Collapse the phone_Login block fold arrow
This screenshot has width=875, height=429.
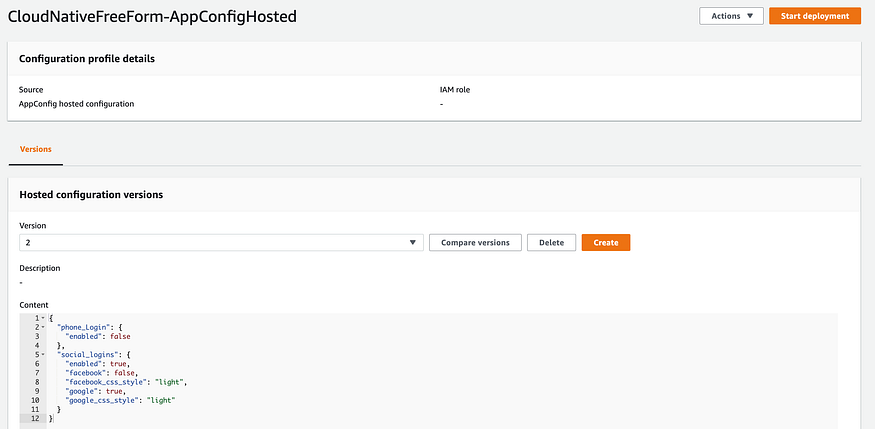(x=43, y=327)
